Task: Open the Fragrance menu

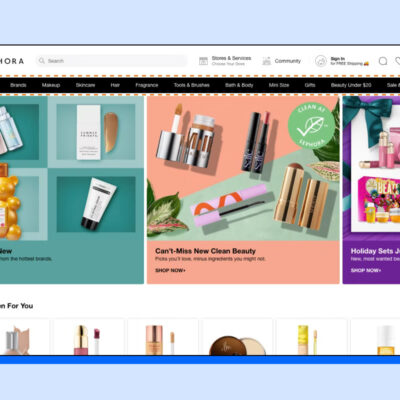Action: 147,85
